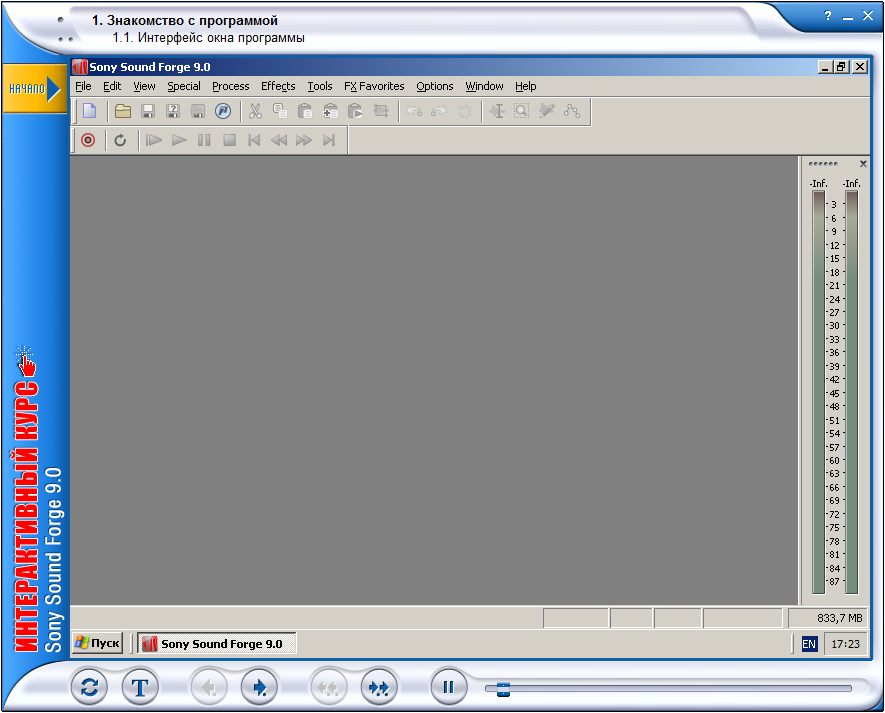This screenshot has width=885, height=713.
Task: Open the Help menu
Action: coord(525,86)
